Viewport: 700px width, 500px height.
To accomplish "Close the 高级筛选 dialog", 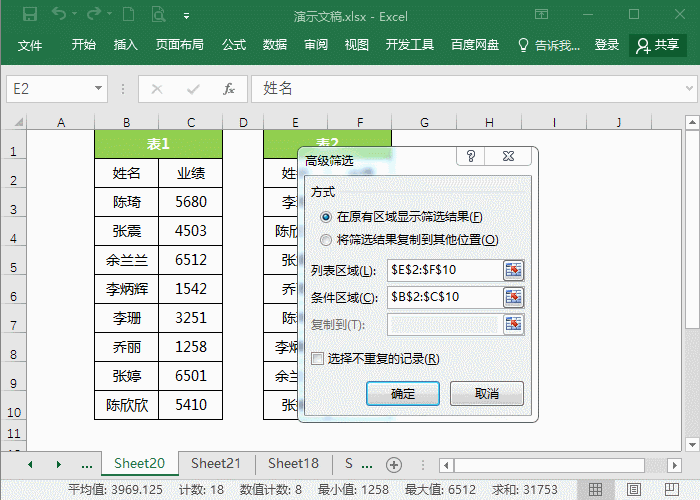I will click(x=508, y=156).
